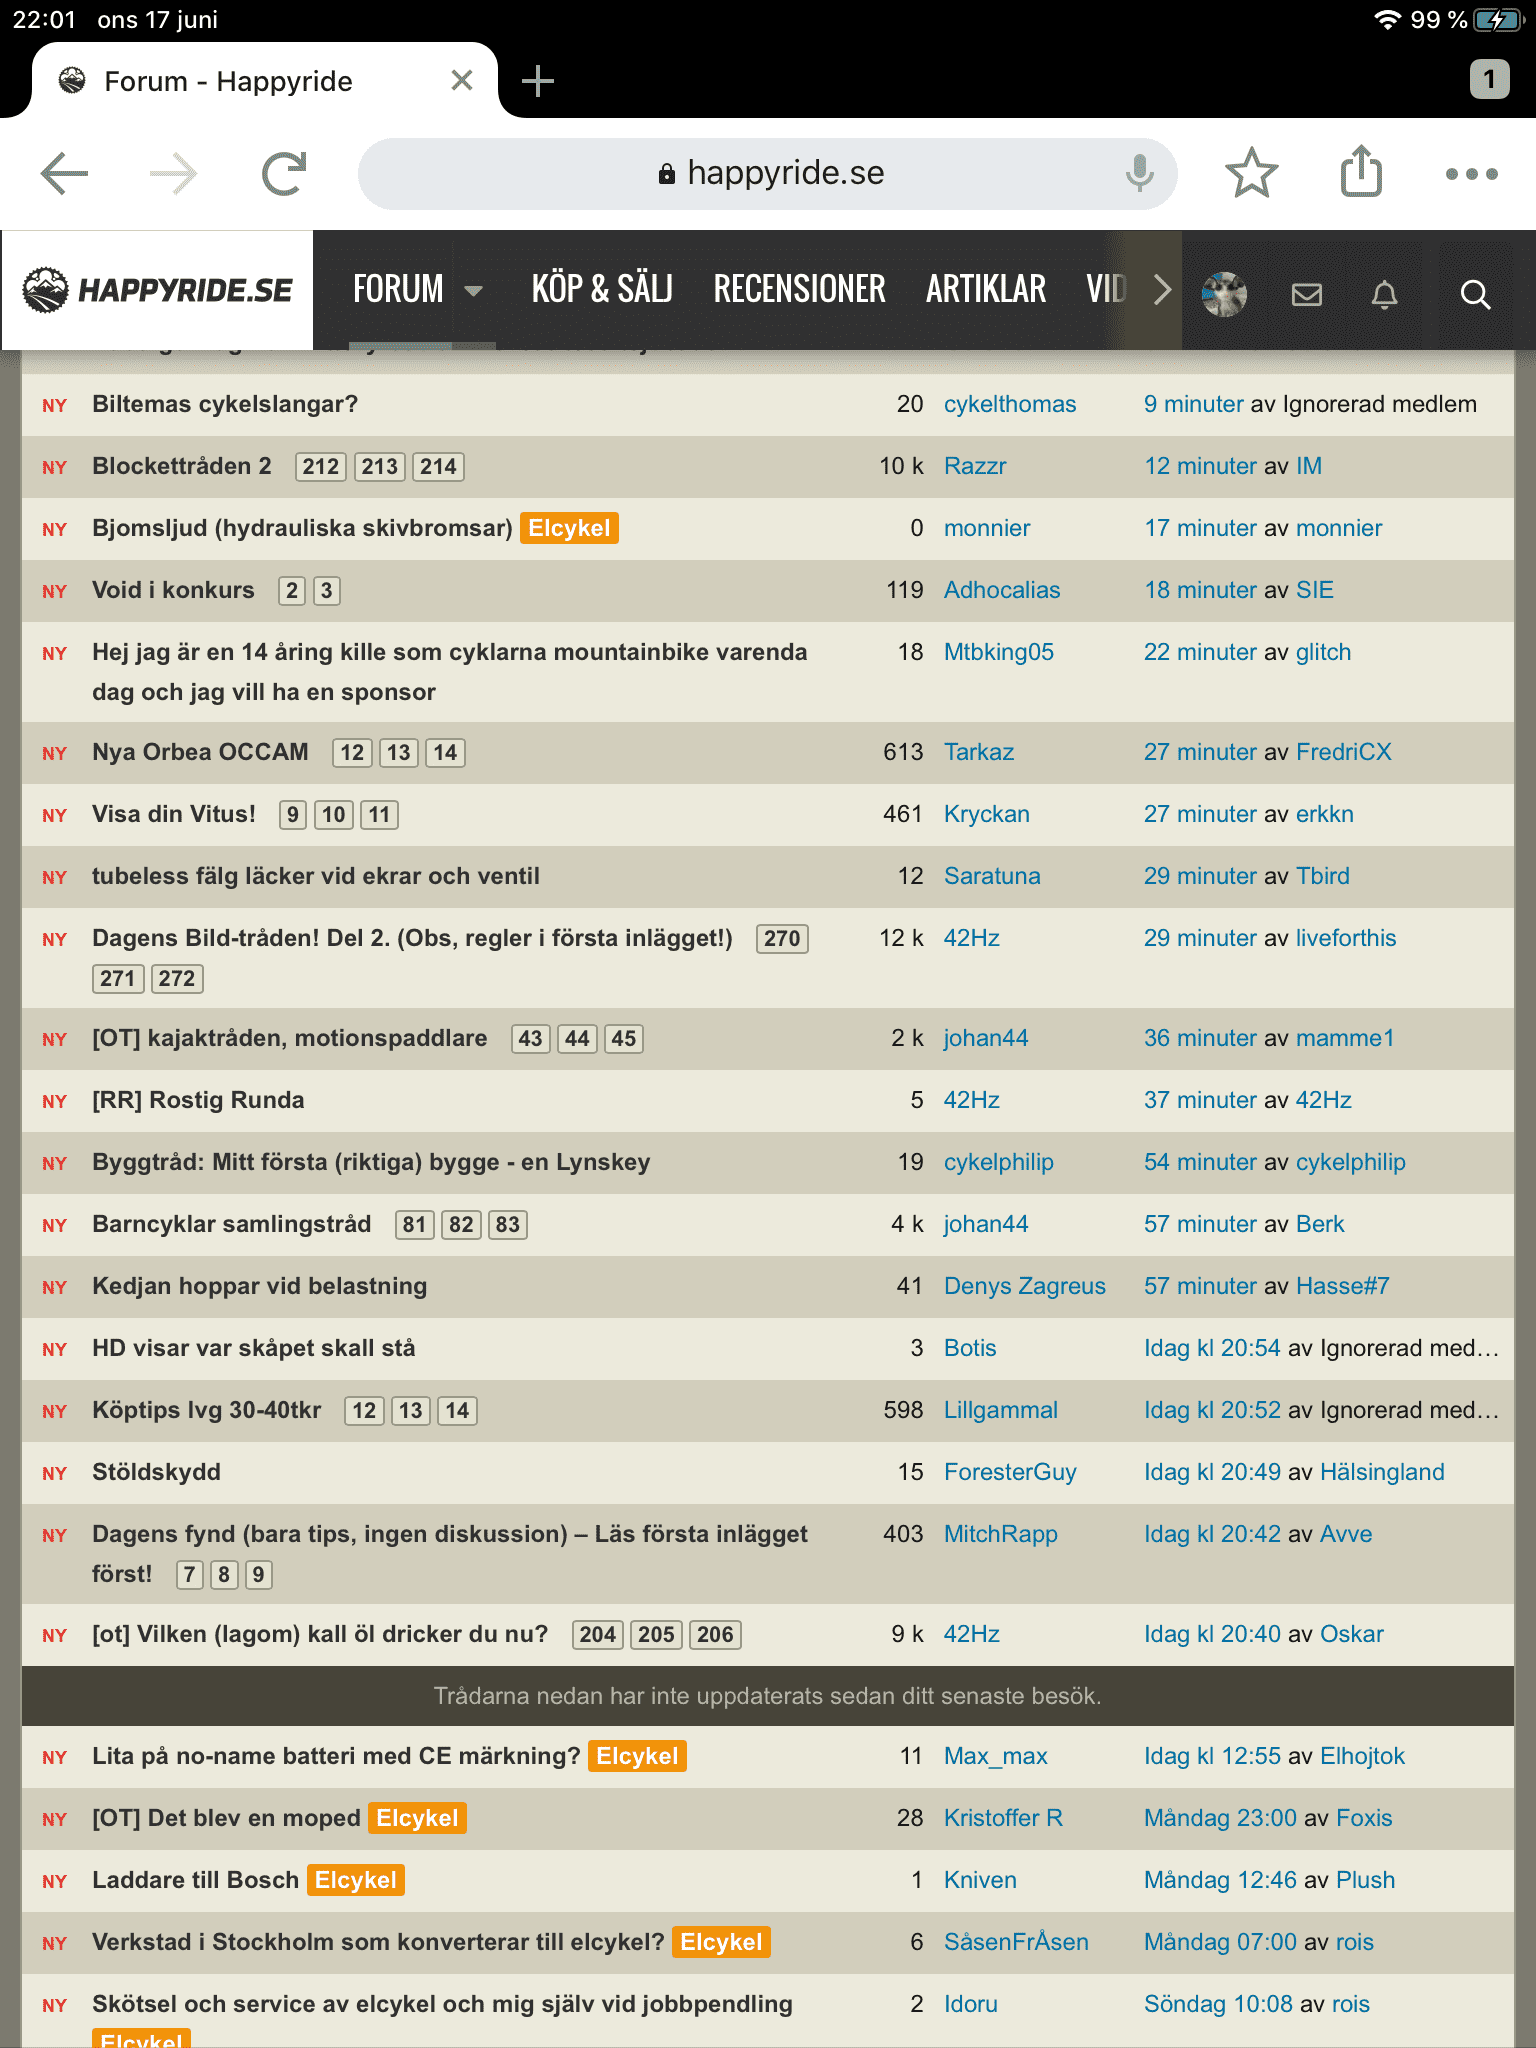Open the user avatar profile menu
Viewport: 1536px width, 2048px height.
tap(1224, 294)
